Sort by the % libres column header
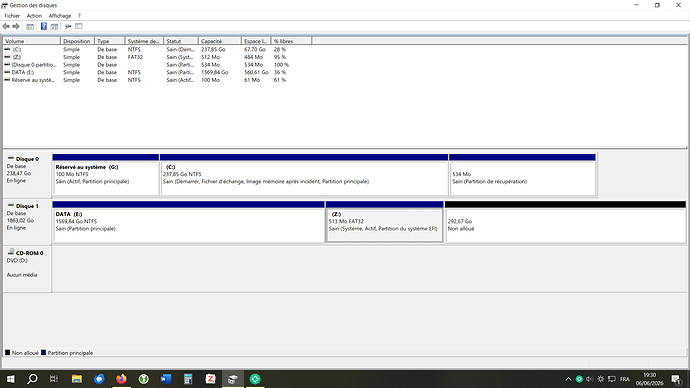The image size is (690, 388). tap(291, 41)
